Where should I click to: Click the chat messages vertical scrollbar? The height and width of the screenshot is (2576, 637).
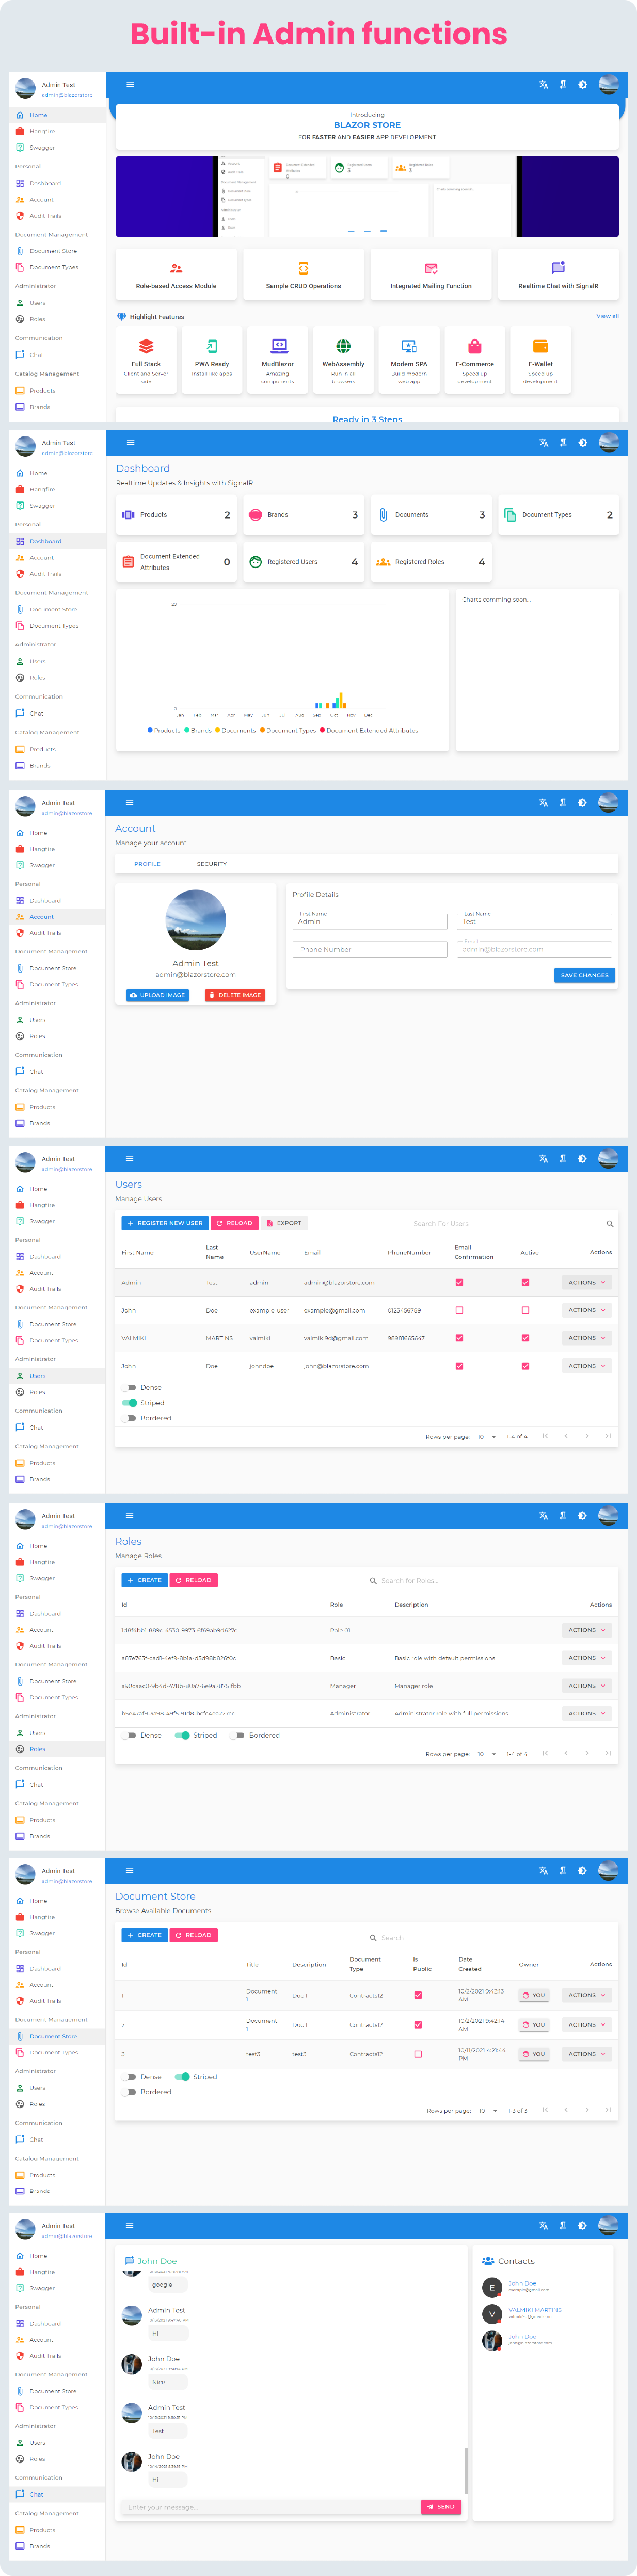click(466, 2470)
